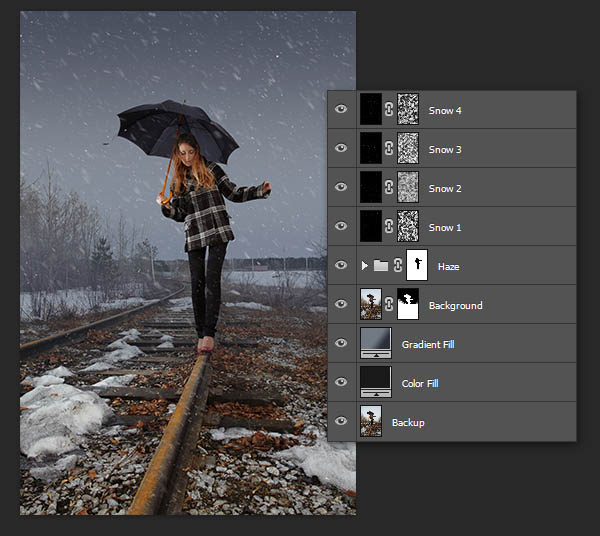Image resolution: width=600 pixels, height=536 pixels.
Task: Select the Snow 3 layer mask thumbnail
Action: coord(408,149)
